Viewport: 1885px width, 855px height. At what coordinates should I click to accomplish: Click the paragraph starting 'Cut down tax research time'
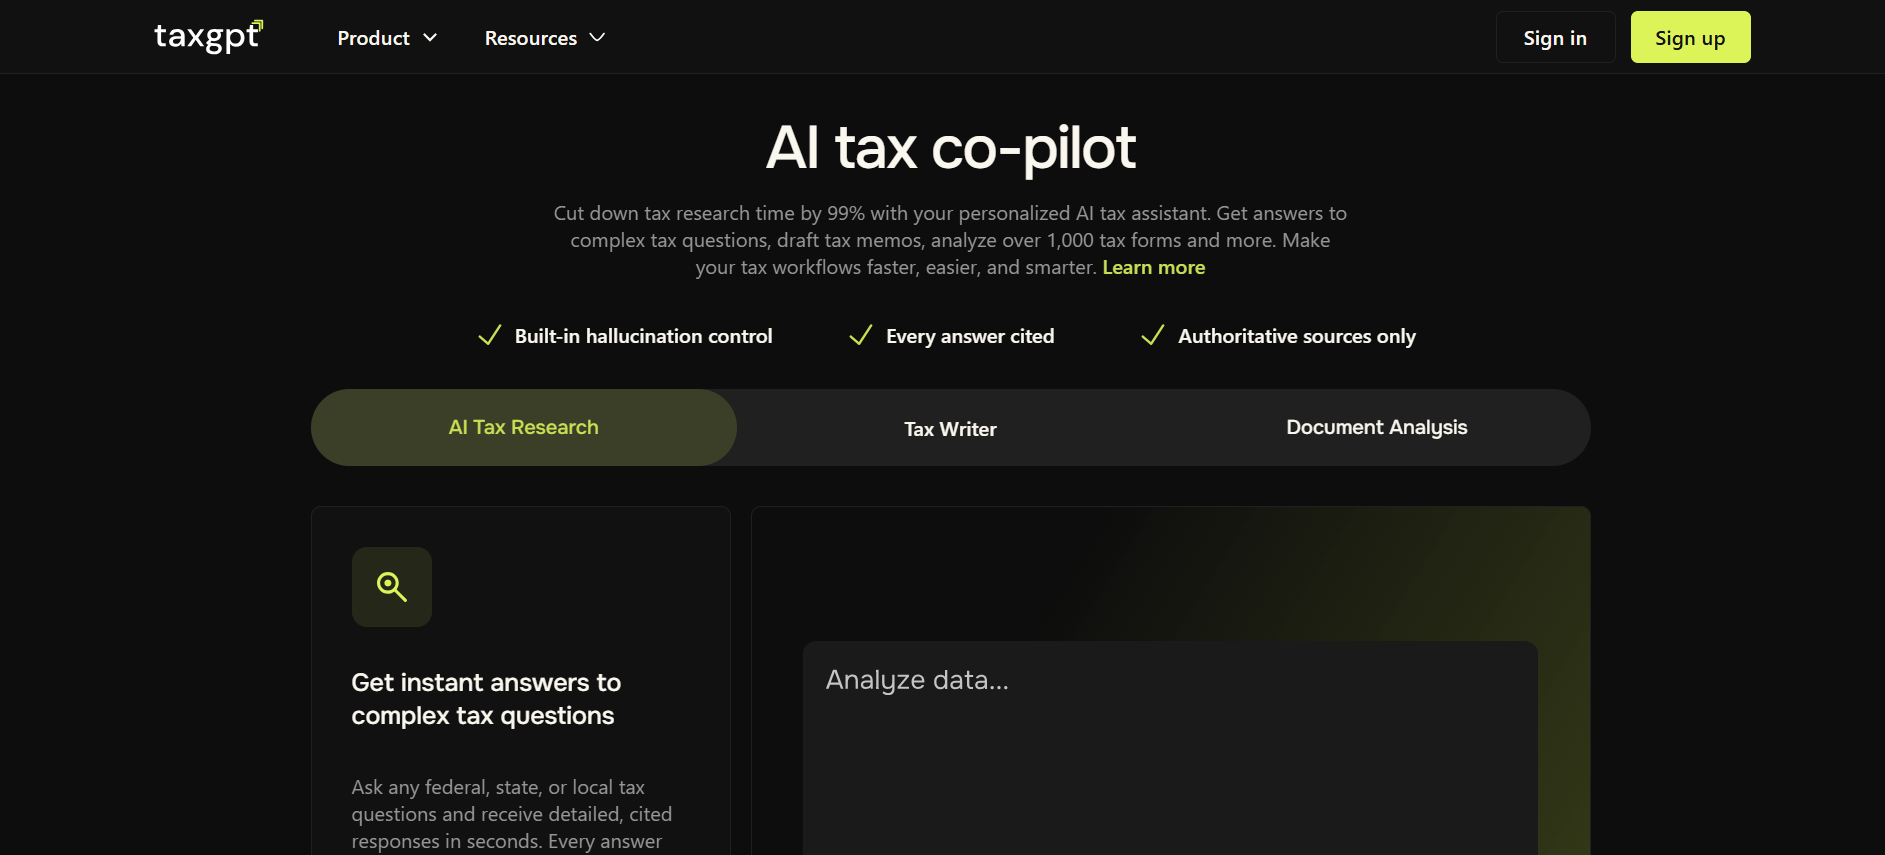point(950,240)
